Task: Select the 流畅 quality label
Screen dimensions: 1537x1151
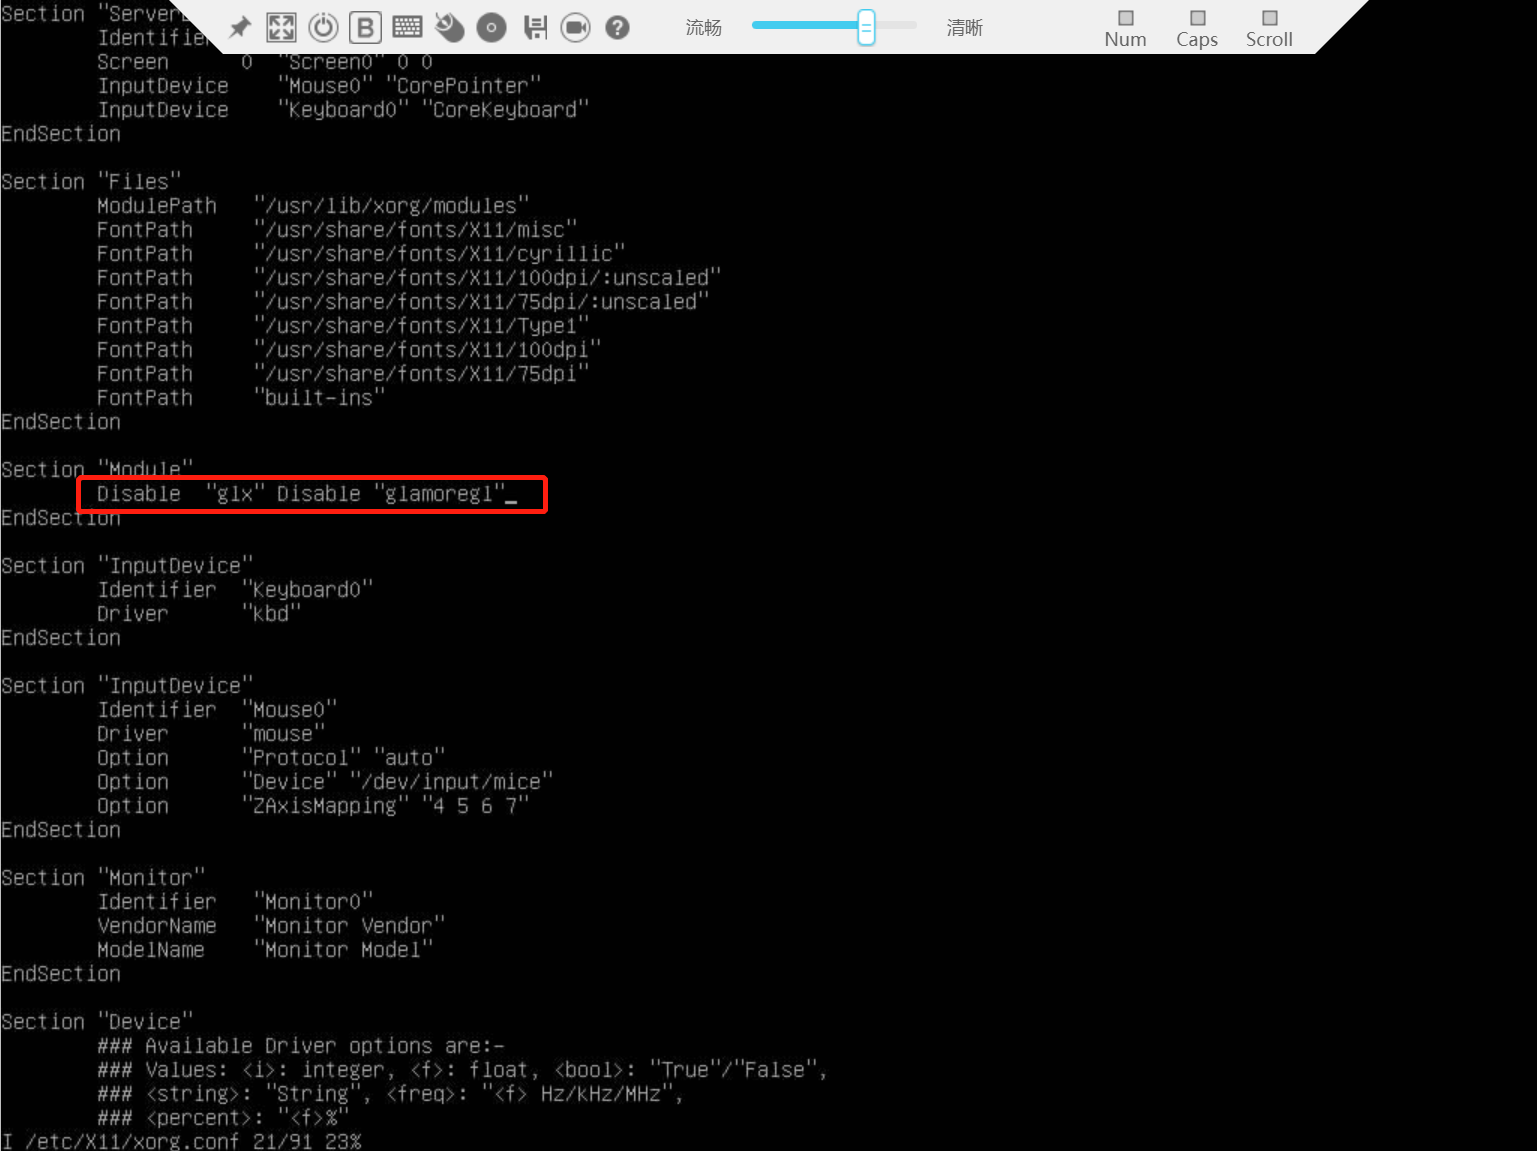Action: [703, 27]
